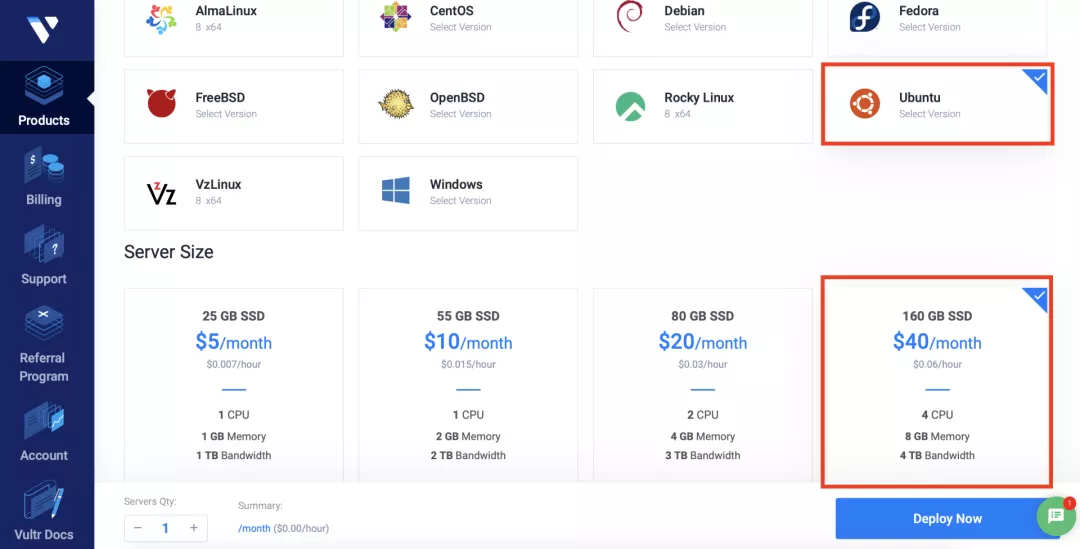Click the /month summary price link

(x=254, y=529)
